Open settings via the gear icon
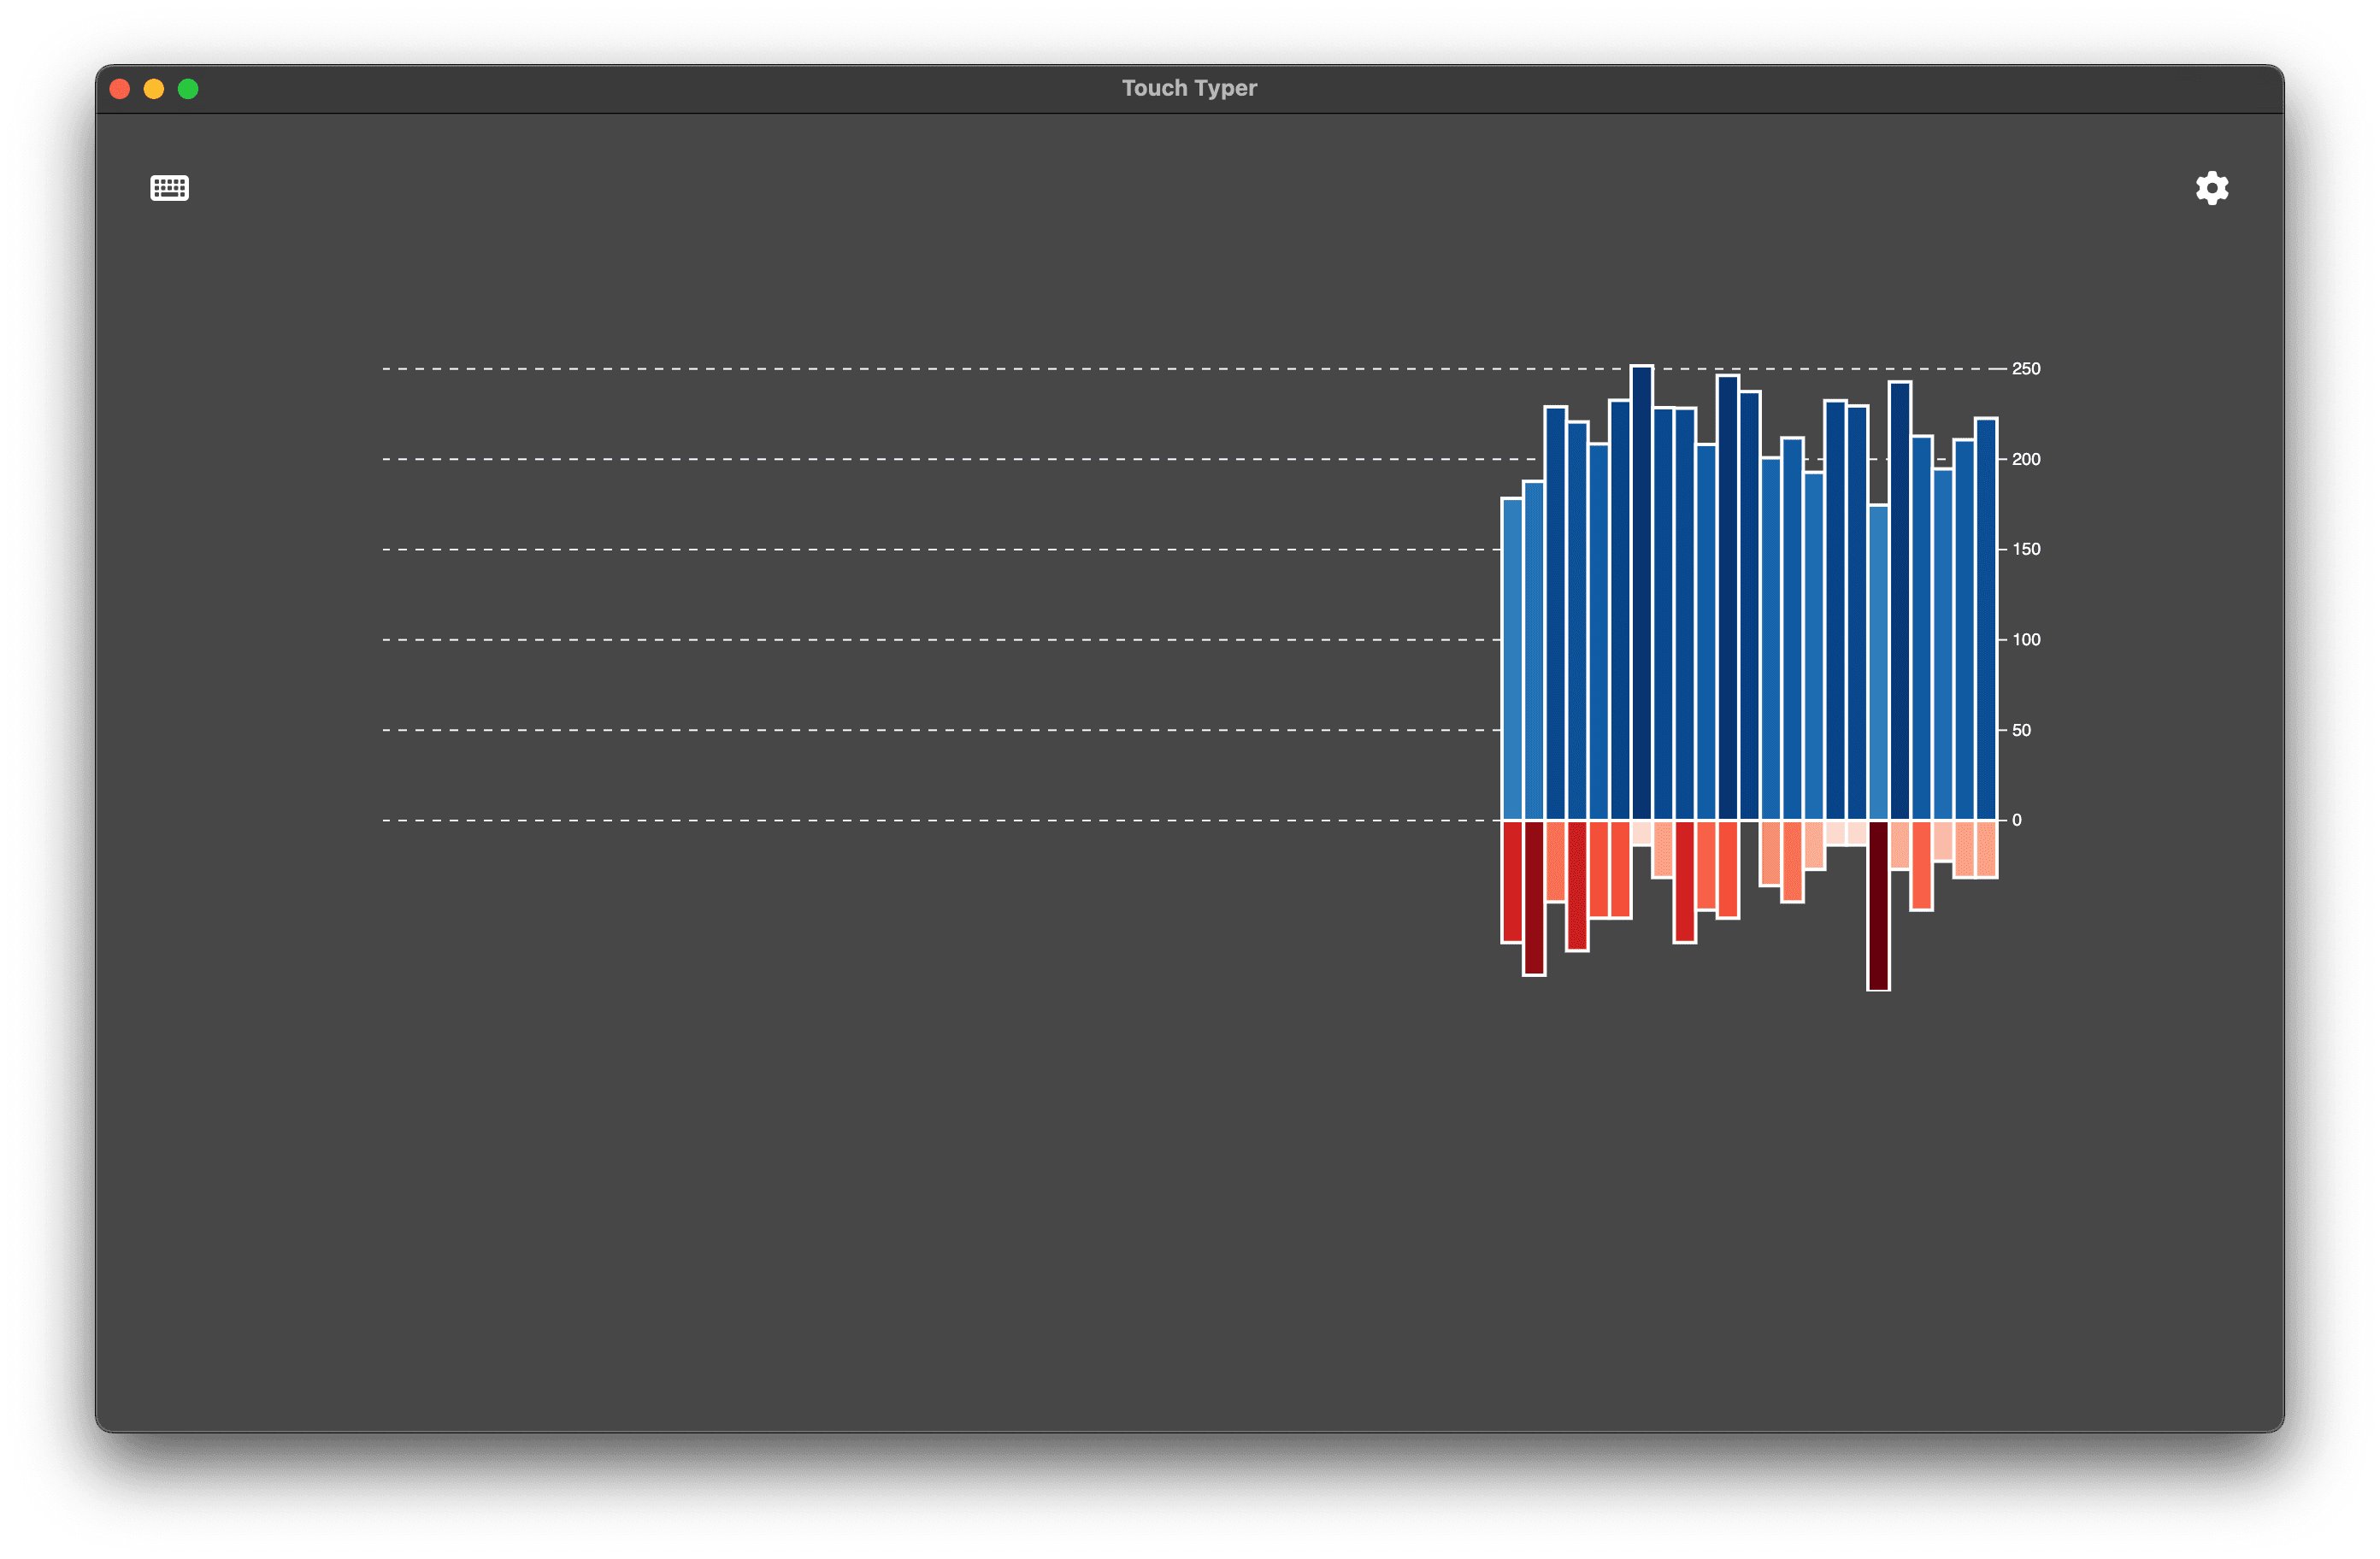This screenshot has height=1559, width=2380. coord(2211,188)
